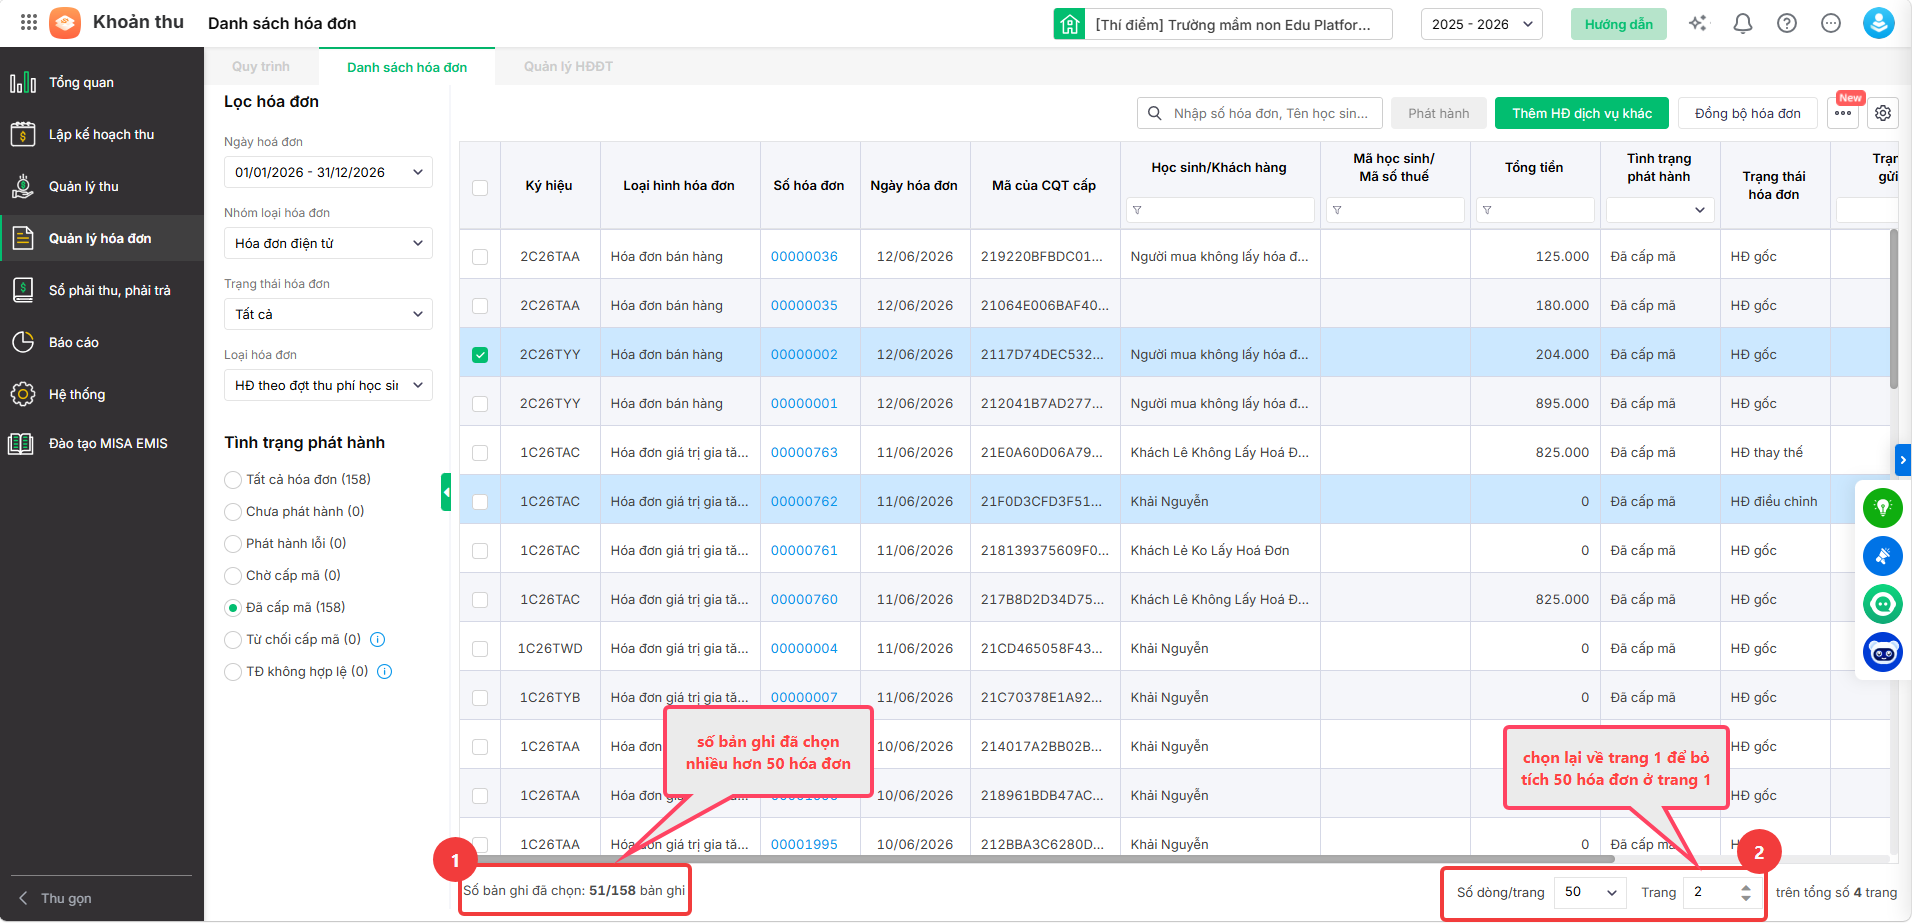
Task: Switch to Quy trình tab
Action: (x=261, y=67)
